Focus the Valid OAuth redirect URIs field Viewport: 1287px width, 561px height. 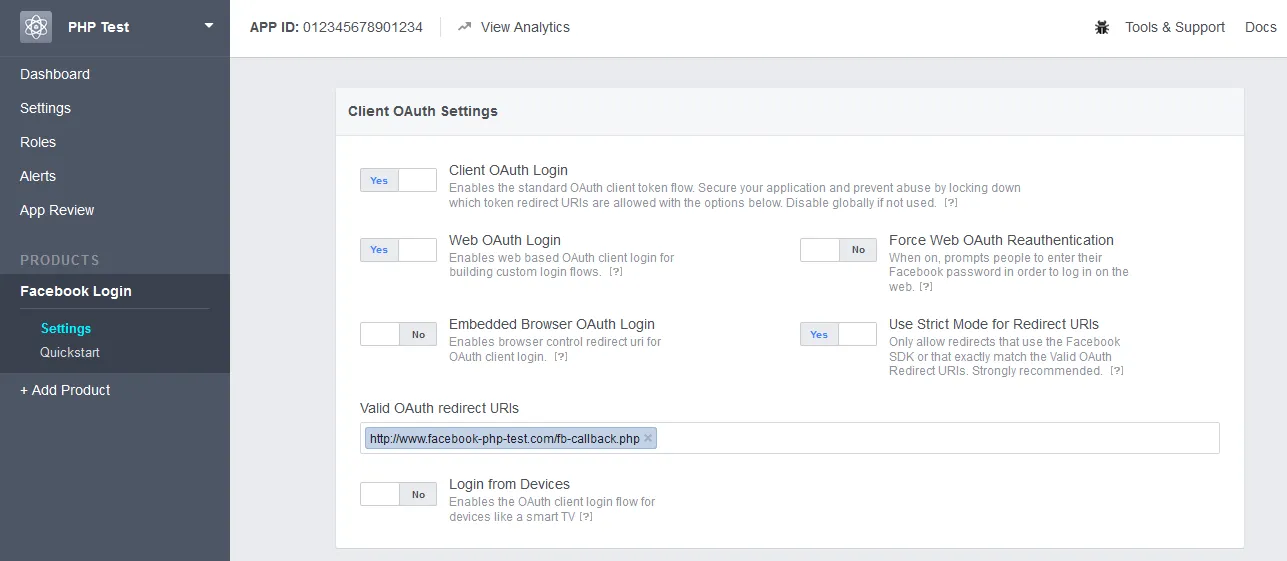[935, 438]
